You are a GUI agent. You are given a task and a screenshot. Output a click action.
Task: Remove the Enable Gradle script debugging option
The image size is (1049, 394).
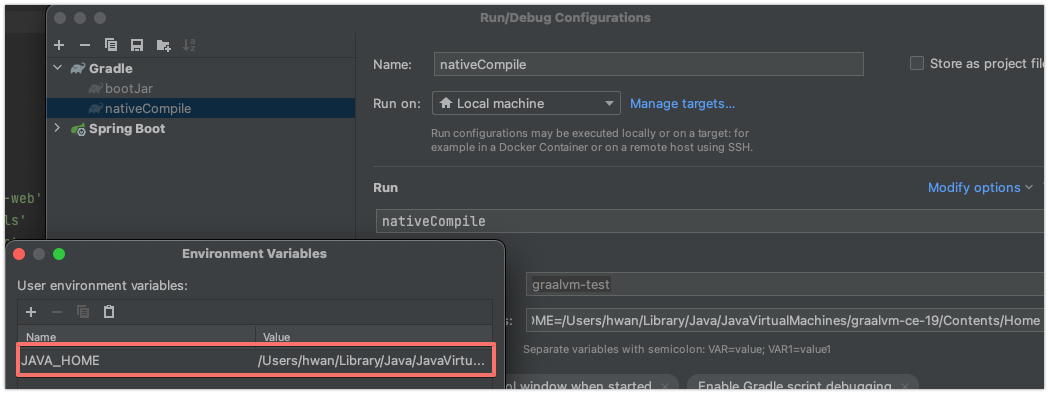(904, 387)
